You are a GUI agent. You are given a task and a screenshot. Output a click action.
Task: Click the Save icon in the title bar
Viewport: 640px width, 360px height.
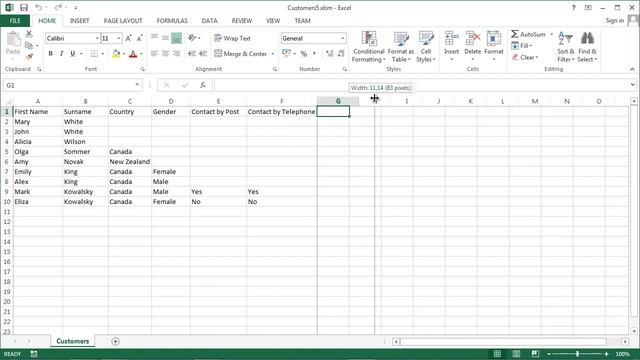[24, 8]
